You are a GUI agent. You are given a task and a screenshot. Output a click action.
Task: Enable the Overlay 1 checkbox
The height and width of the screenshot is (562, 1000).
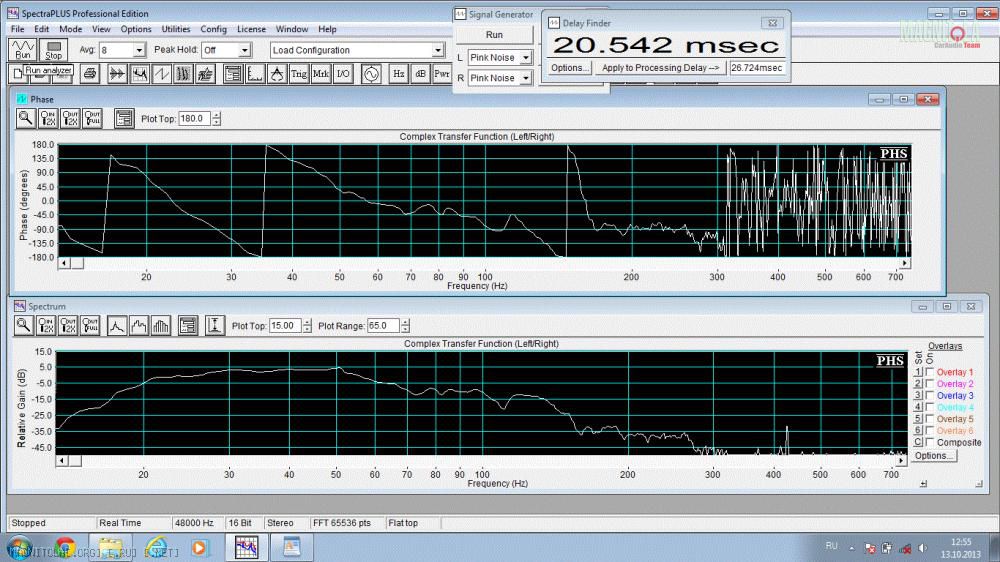click(930, 372)
